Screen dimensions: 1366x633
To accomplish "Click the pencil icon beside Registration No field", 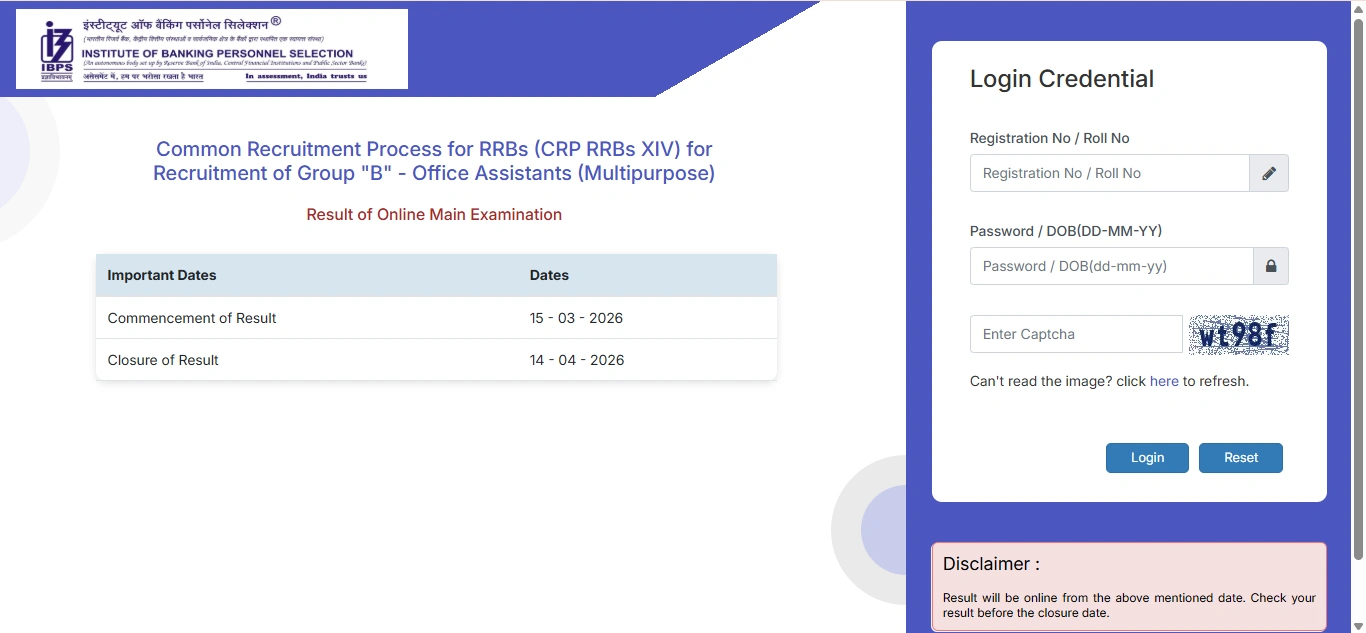I will coord(1269,173).
